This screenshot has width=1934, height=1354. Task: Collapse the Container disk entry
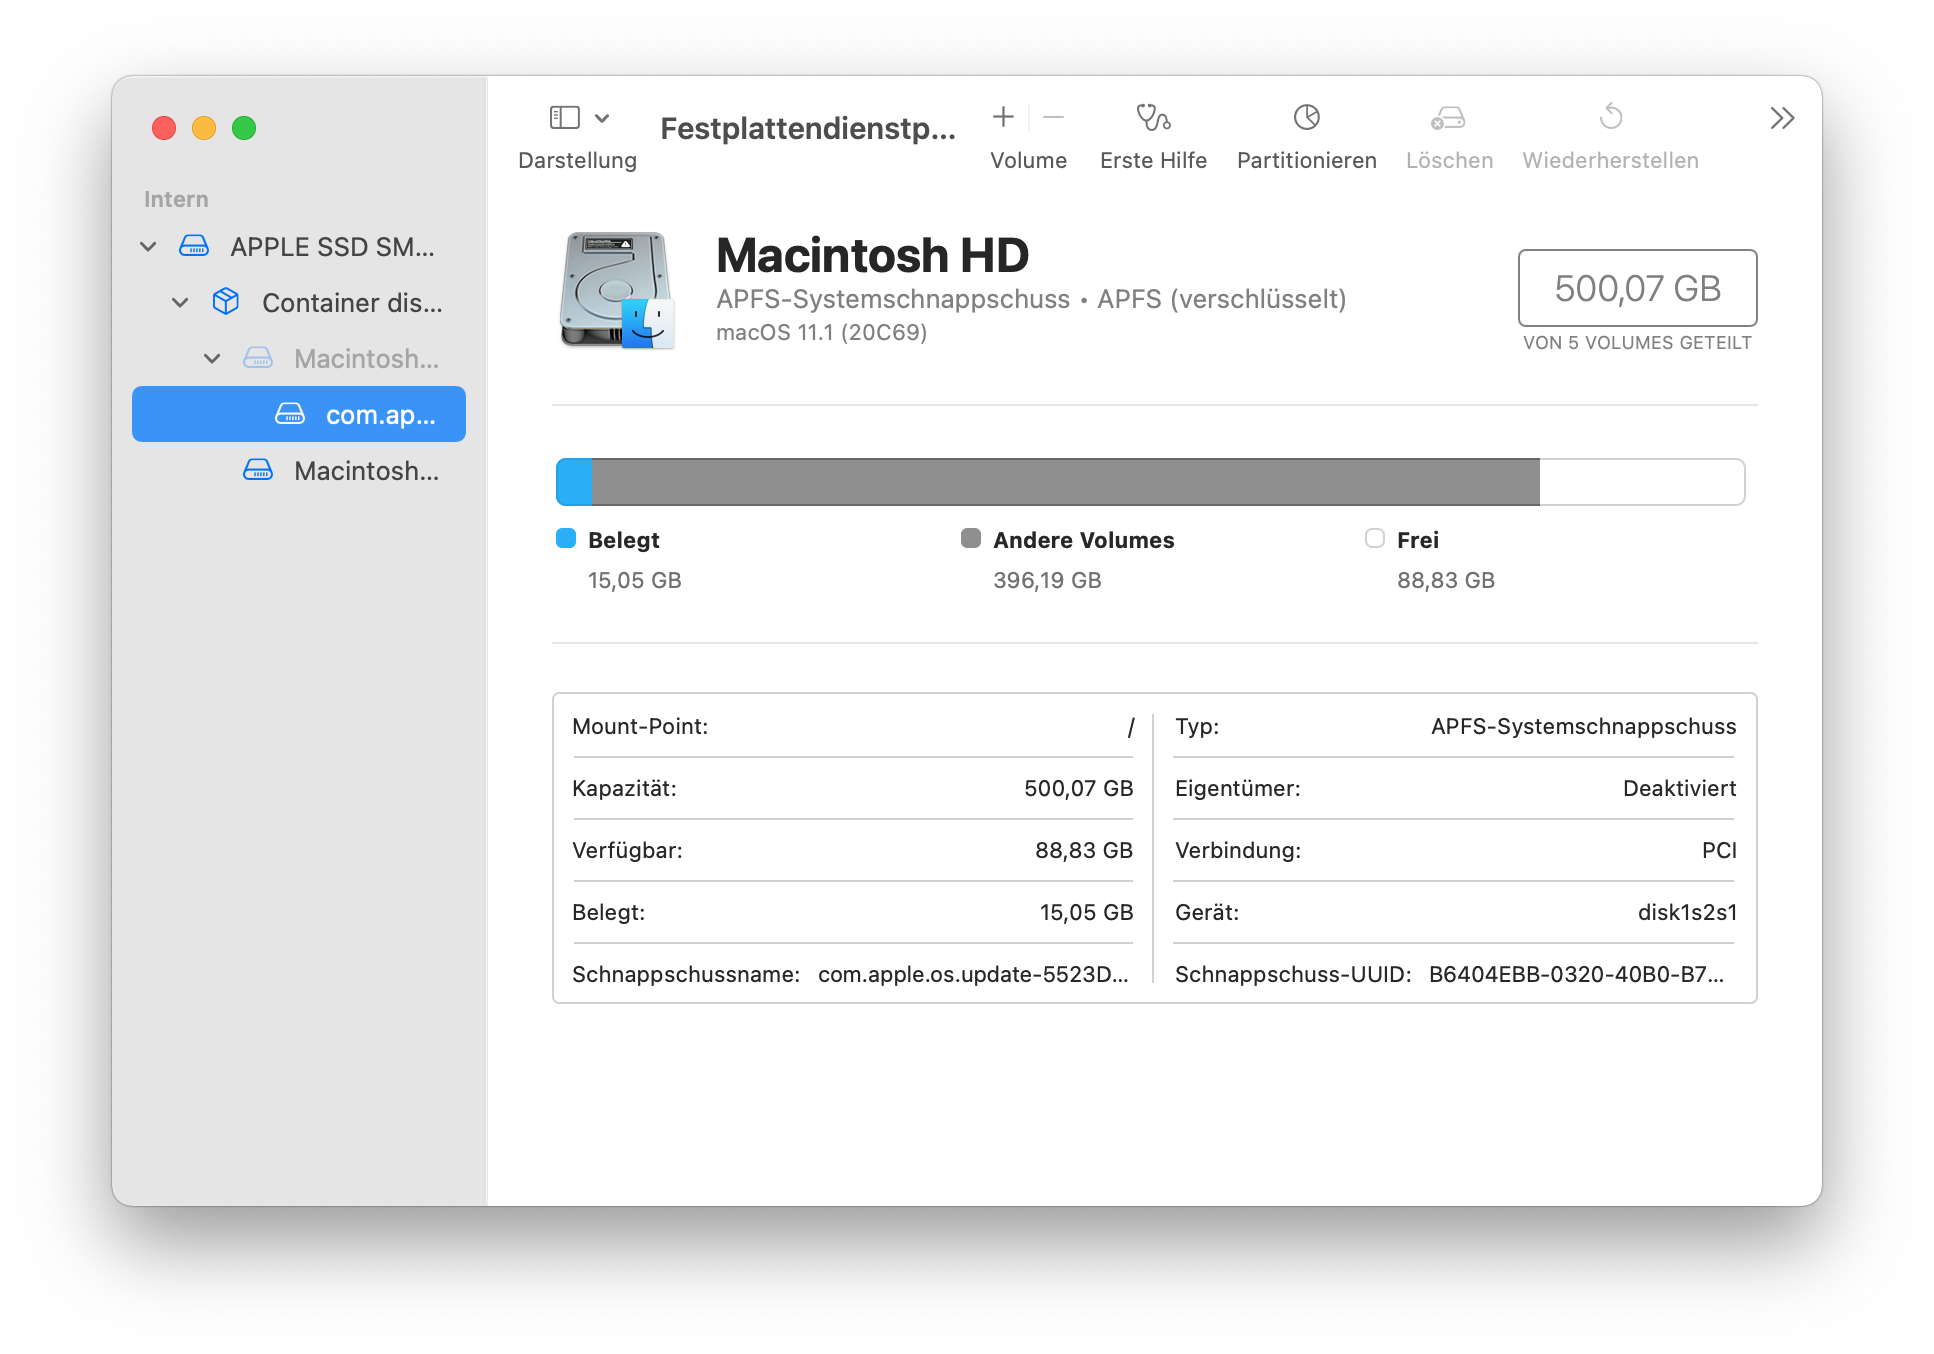click(x=180, y=303)
